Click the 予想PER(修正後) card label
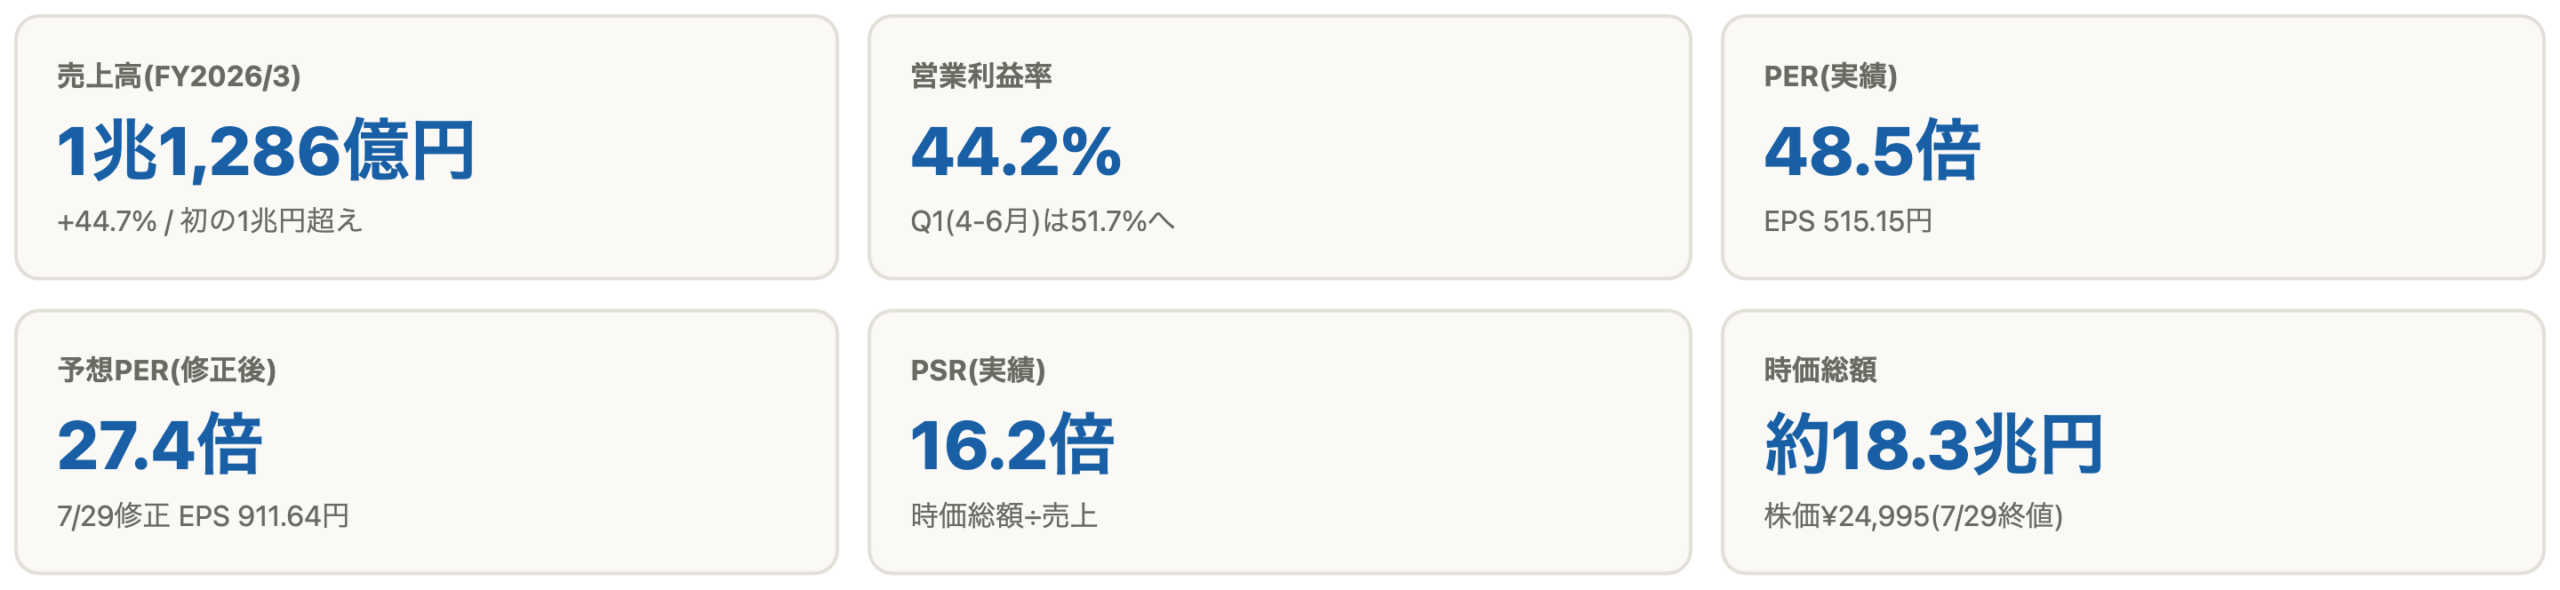The image size is (2560, 590). [x=167, y=370]
